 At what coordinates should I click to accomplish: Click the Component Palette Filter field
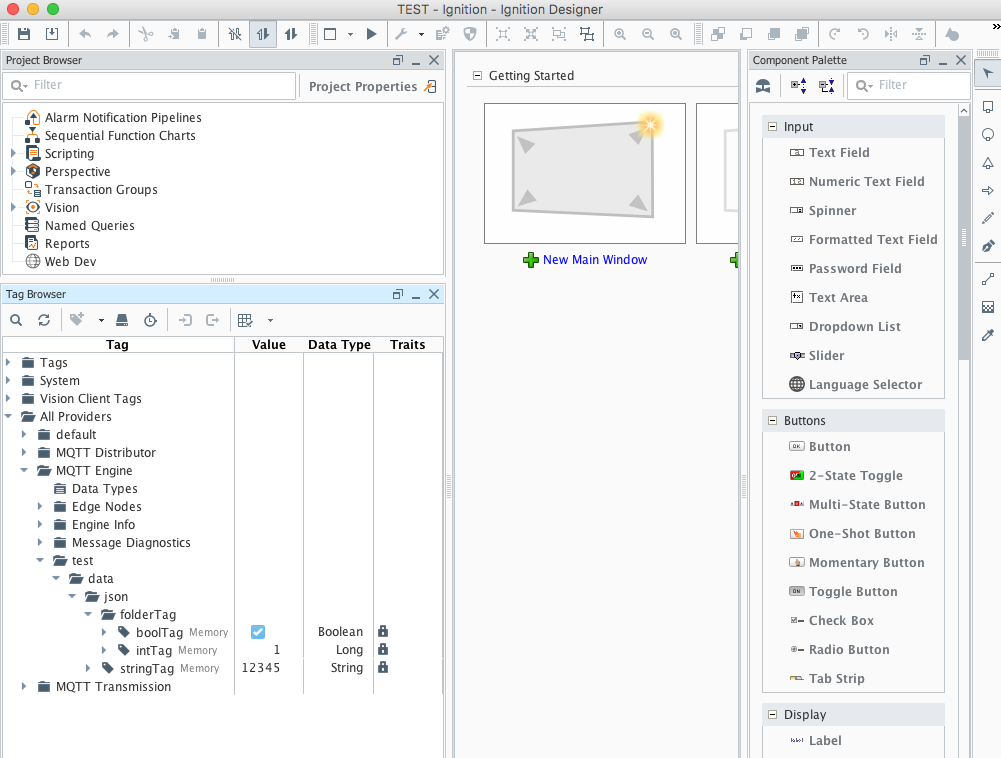[x=908, y=85]
